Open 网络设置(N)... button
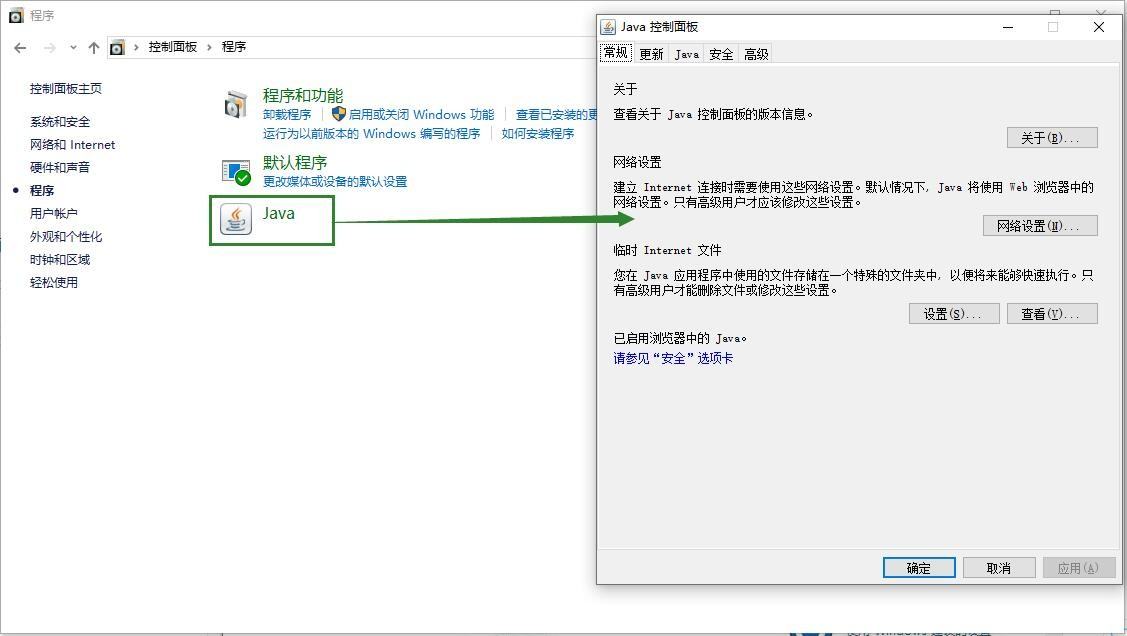Screen dimensions: 1127x636 [1040, 226]
